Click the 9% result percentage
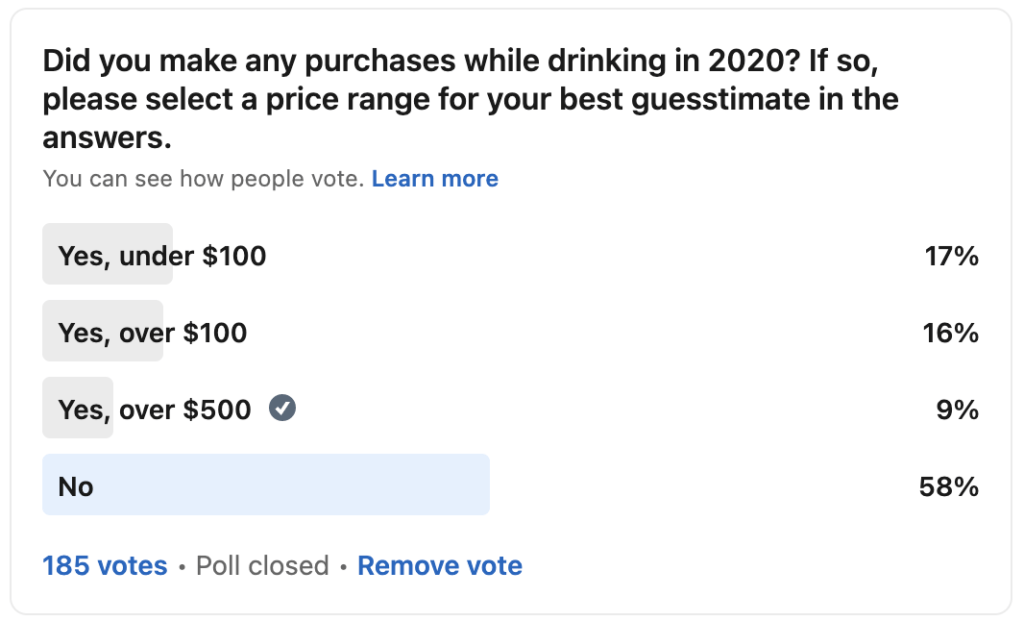The image size is (1024, 621). [x=960, y=409]
